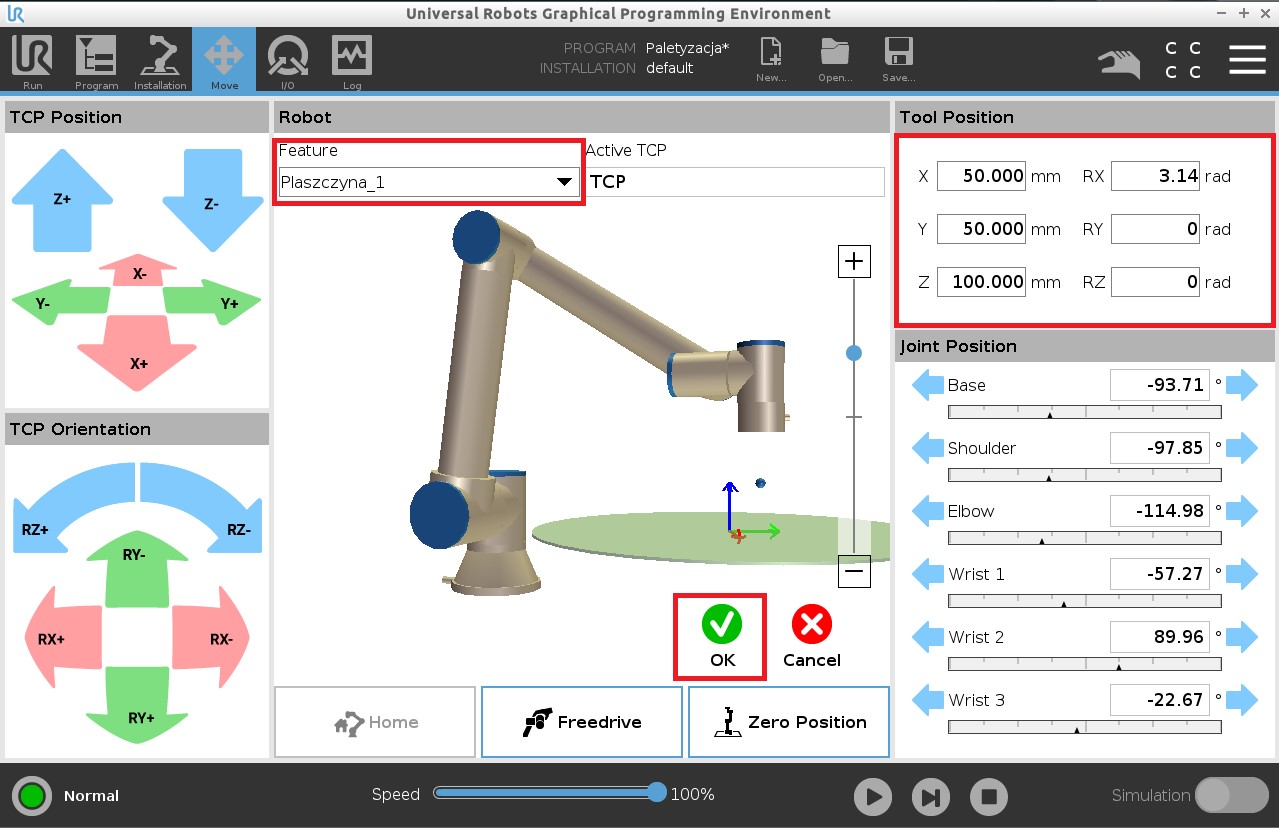The image size is (1279, 828).
Task: Click the Cancel button
Action: [812, 637]
